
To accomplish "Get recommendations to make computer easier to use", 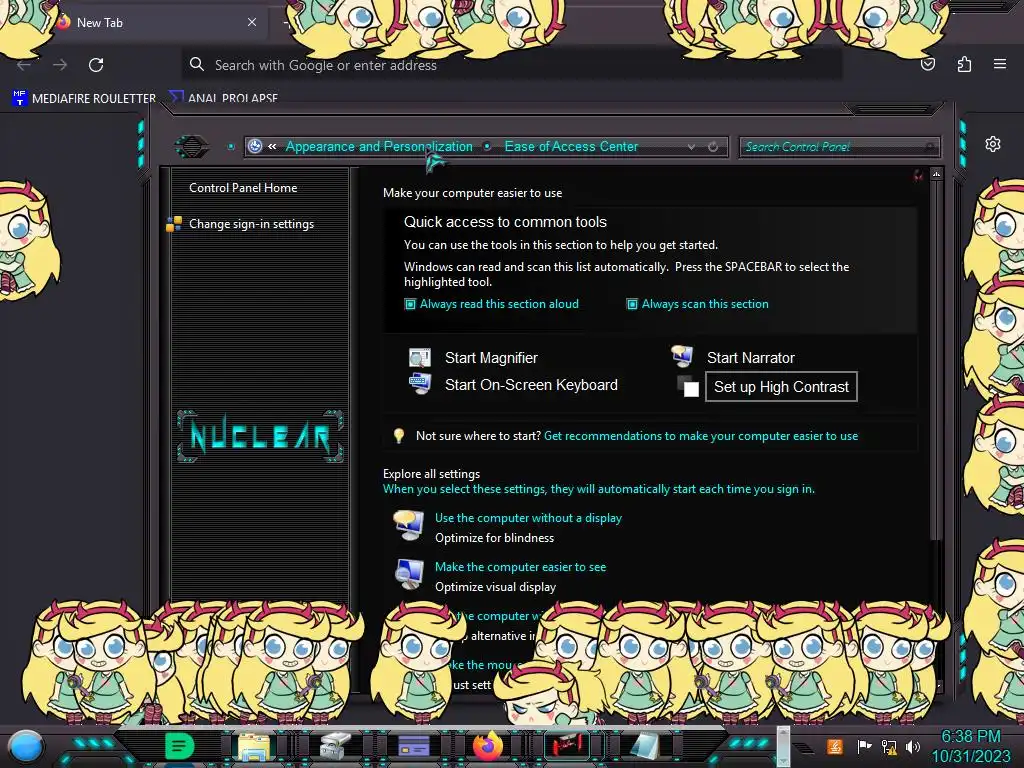I will [701, 436].
